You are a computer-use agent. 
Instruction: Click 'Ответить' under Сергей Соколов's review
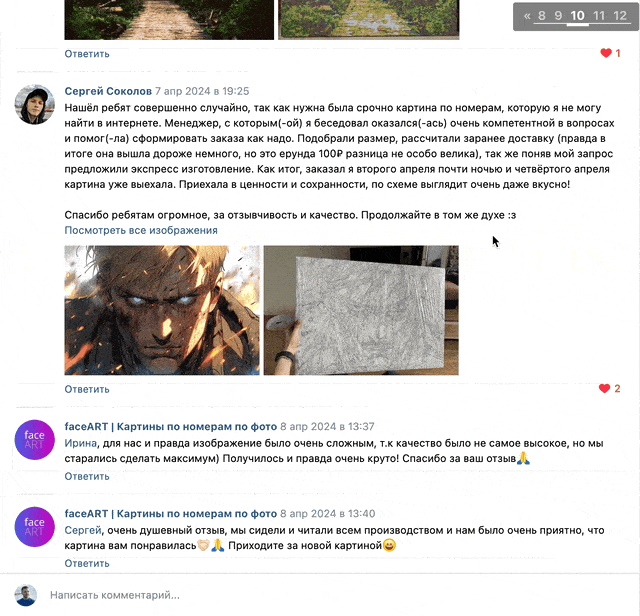point(87,389)
